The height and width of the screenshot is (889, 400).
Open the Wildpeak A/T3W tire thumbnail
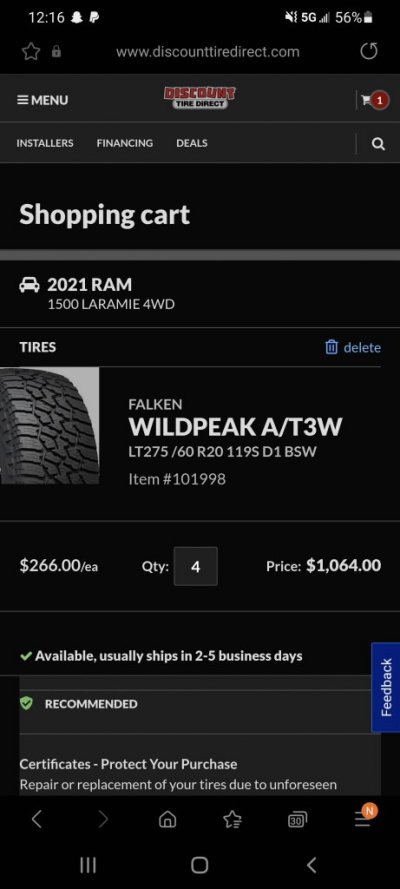click(x=49, y=426)
